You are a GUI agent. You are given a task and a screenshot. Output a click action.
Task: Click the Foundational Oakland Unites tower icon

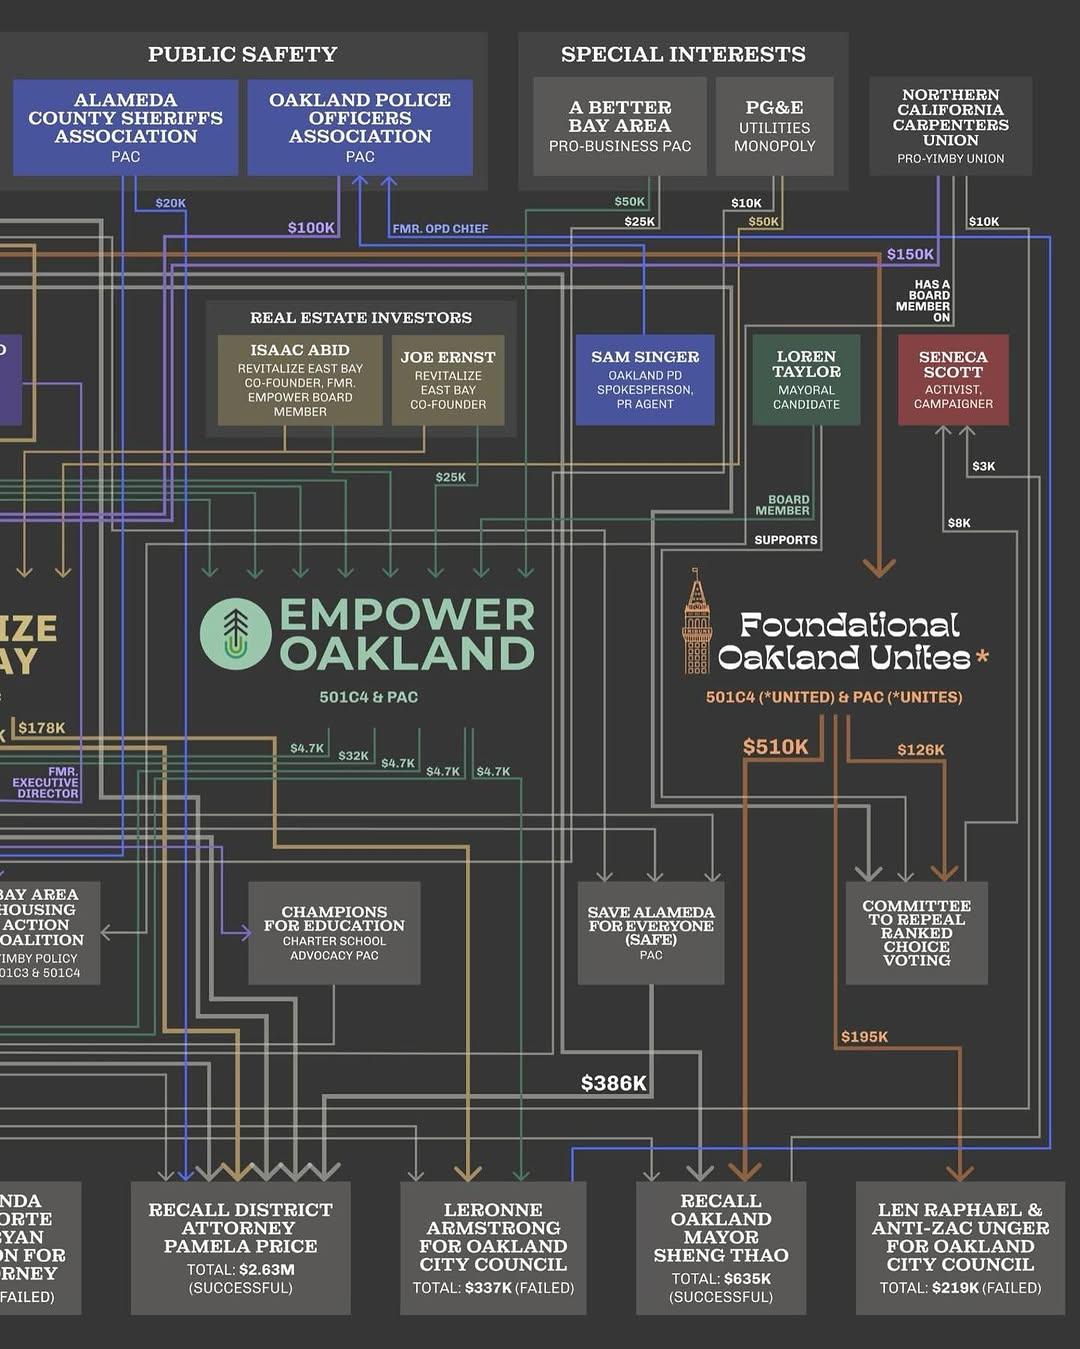pyautogui.click(x=697, y=621)
